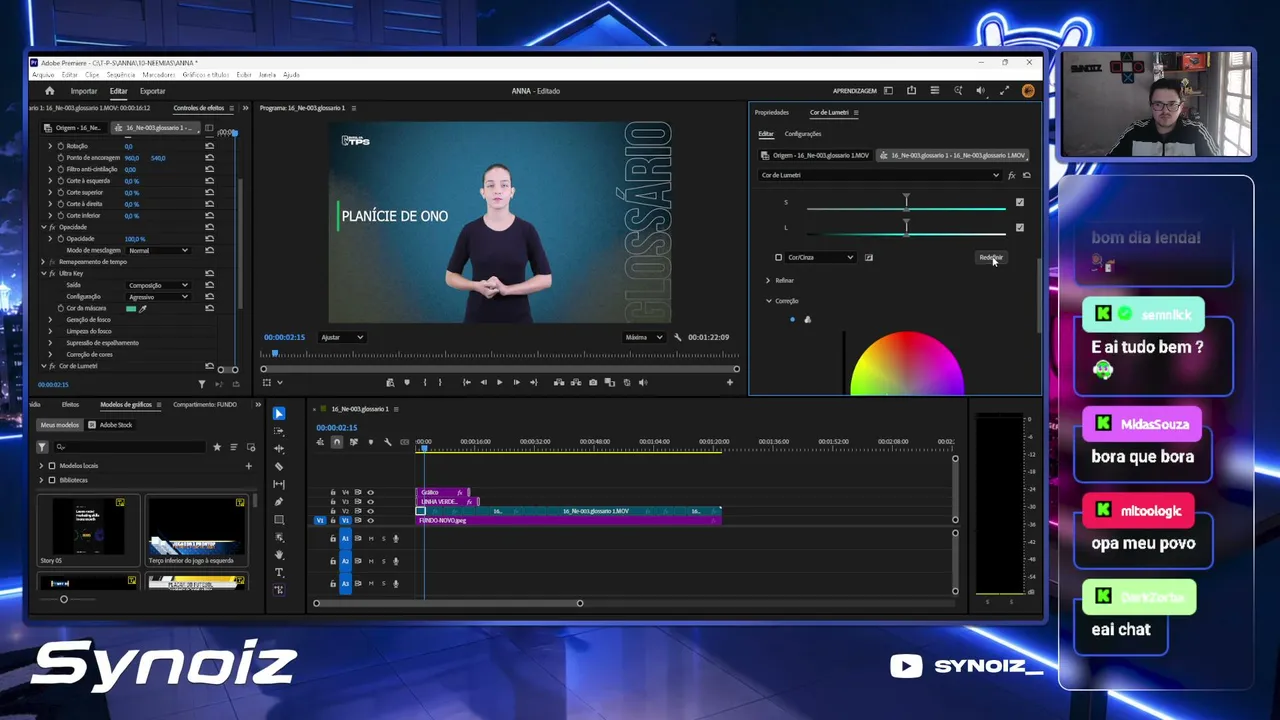Reset the Opacidade parameter

coord(209,239)
